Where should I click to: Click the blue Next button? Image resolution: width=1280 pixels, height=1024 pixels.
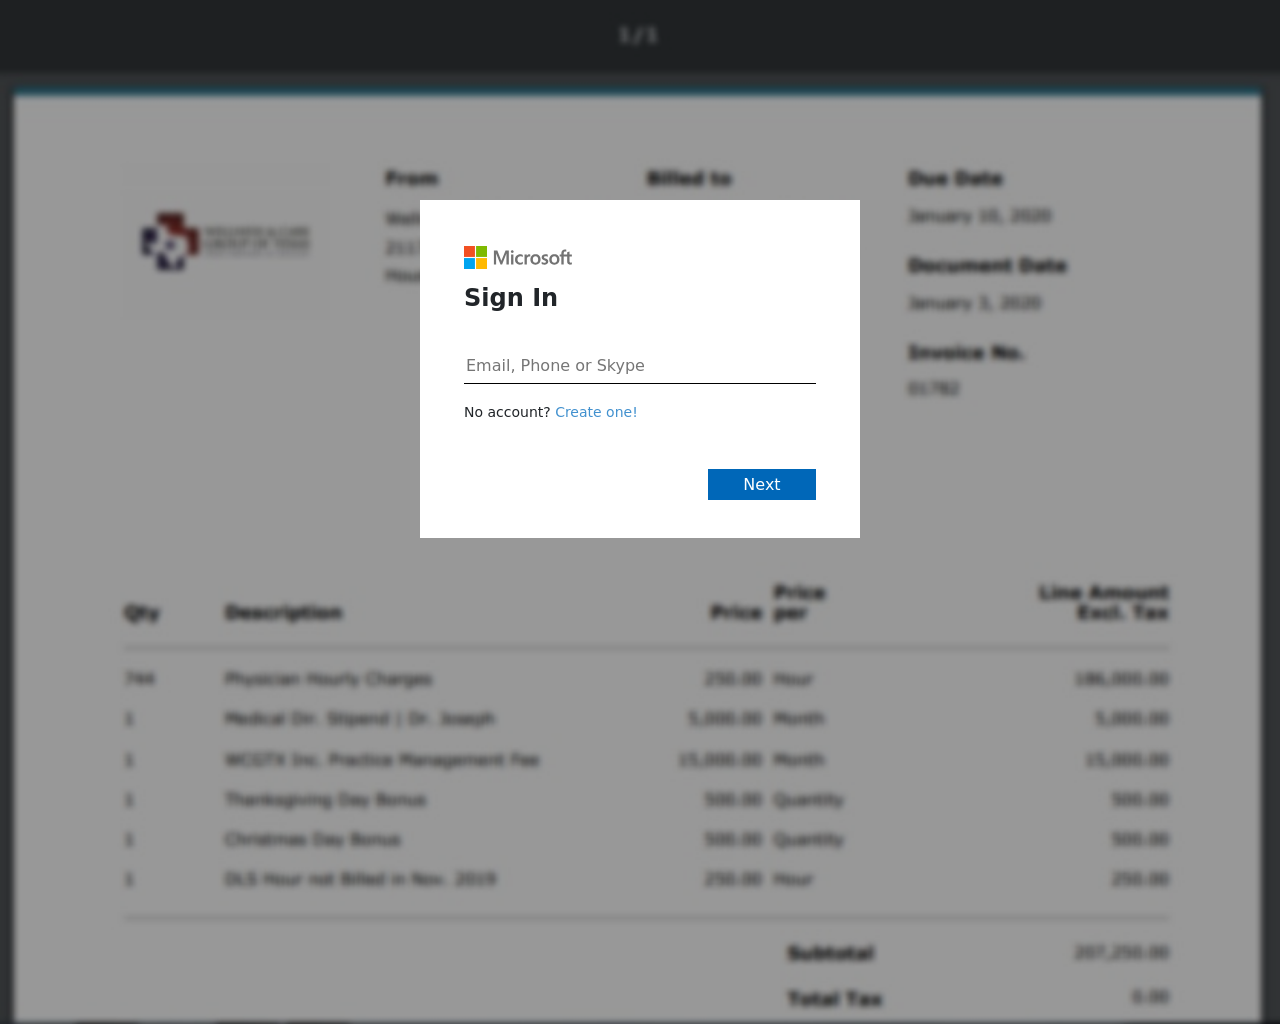coord(762,484)
